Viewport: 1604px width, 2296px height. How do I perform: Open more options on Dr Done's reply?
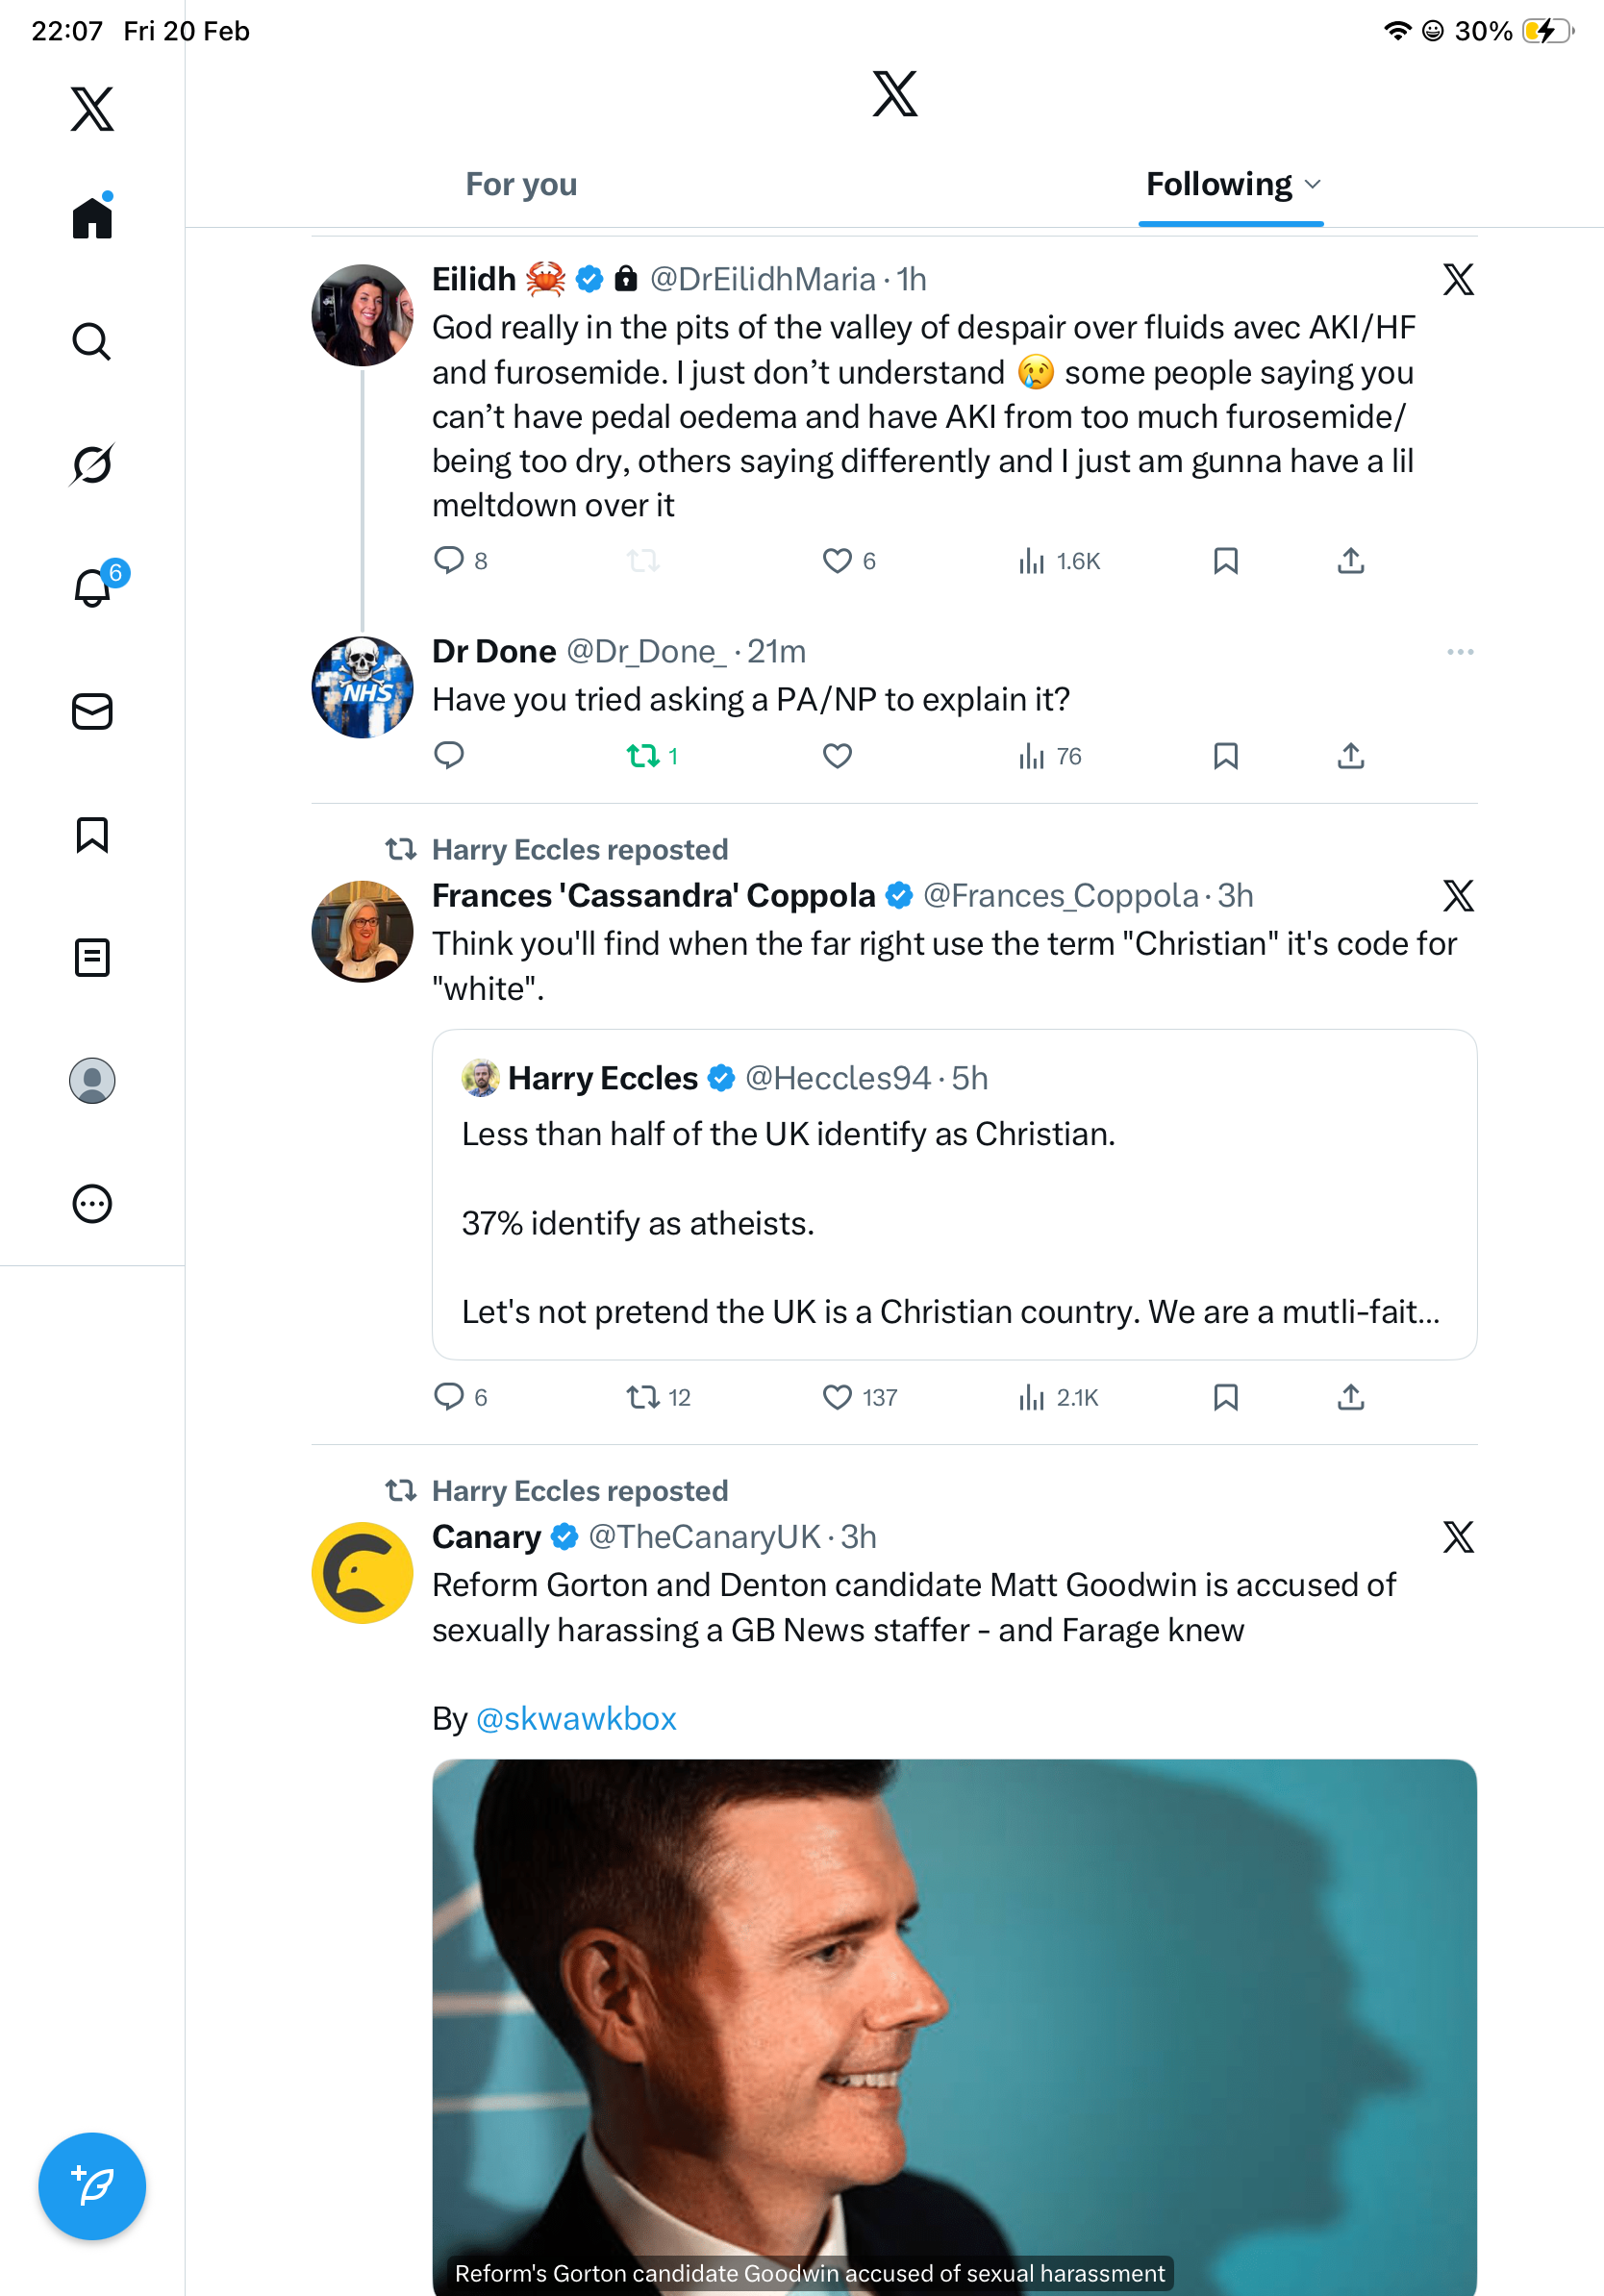[1459, 652]
